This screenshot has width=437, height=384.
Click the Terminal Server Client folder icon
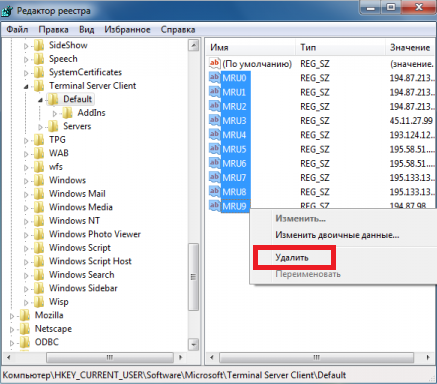click(x=39, y=86)
